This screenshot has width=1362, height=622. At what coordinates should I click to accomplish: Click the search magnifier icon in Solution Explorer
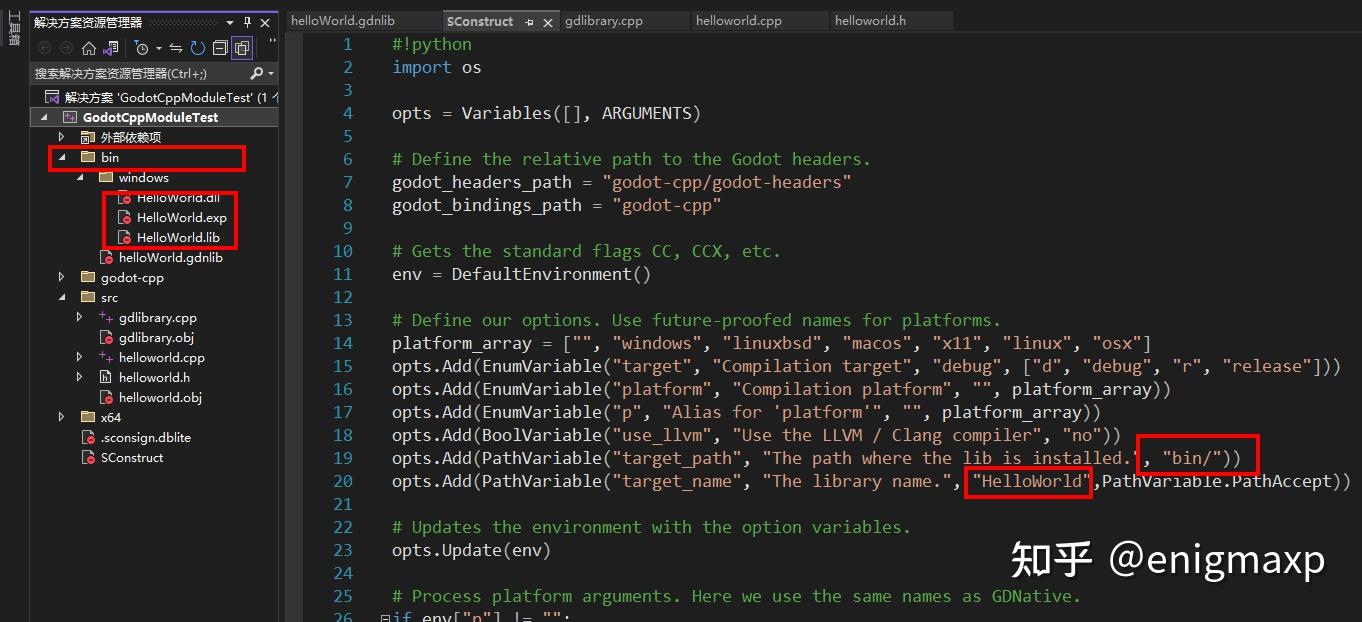tap(256, 72)
